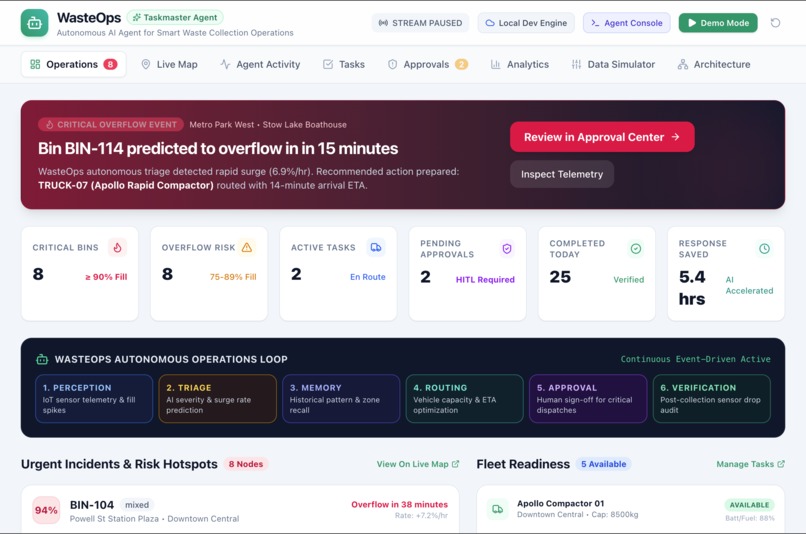Click the robot icon in Autonomous Operations Loop header
Viewport: 806px width, 534px height.
pyautogui.click(x=42, y=359)
